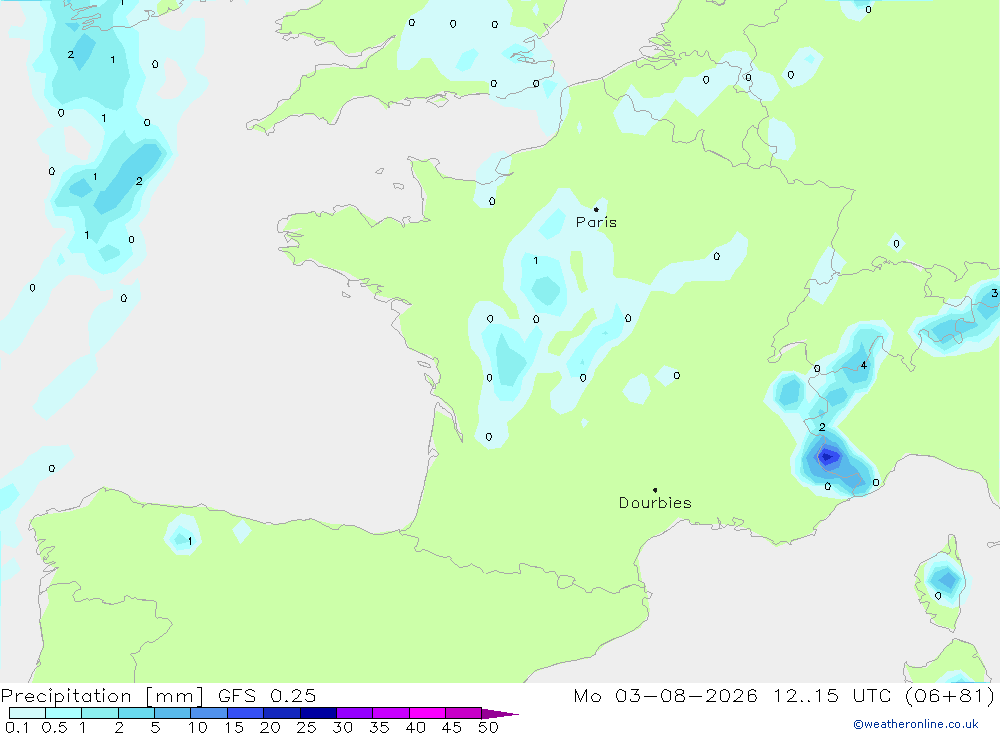Viewport: 1000px width, 733px height.
Task: Click the legend value '0.1'
Action: point(17,727)
